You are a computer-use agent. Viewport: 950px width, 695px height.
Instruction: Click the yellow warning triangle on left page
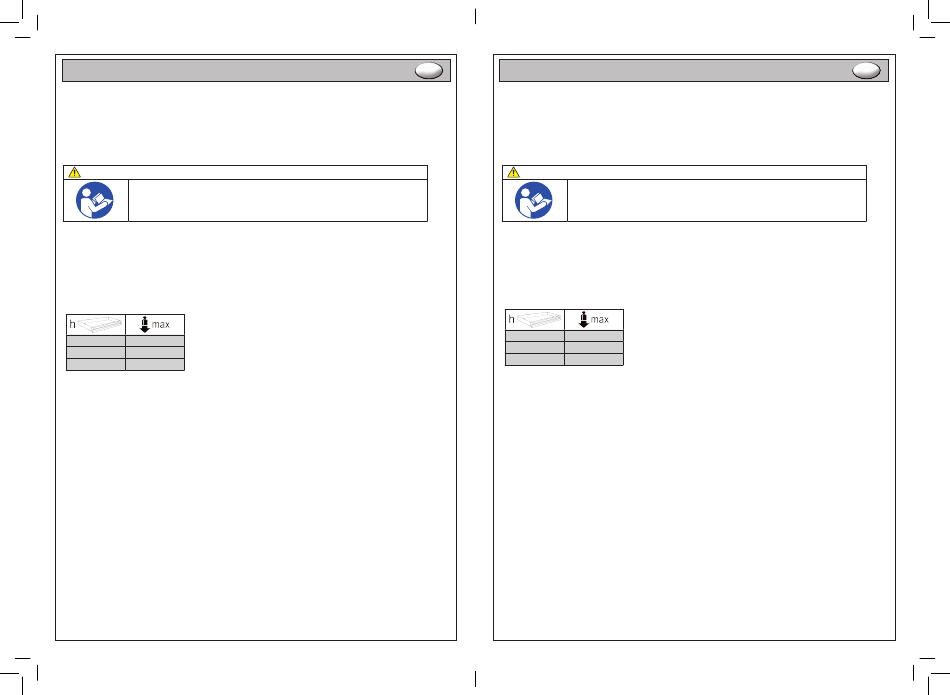(75, 173)
